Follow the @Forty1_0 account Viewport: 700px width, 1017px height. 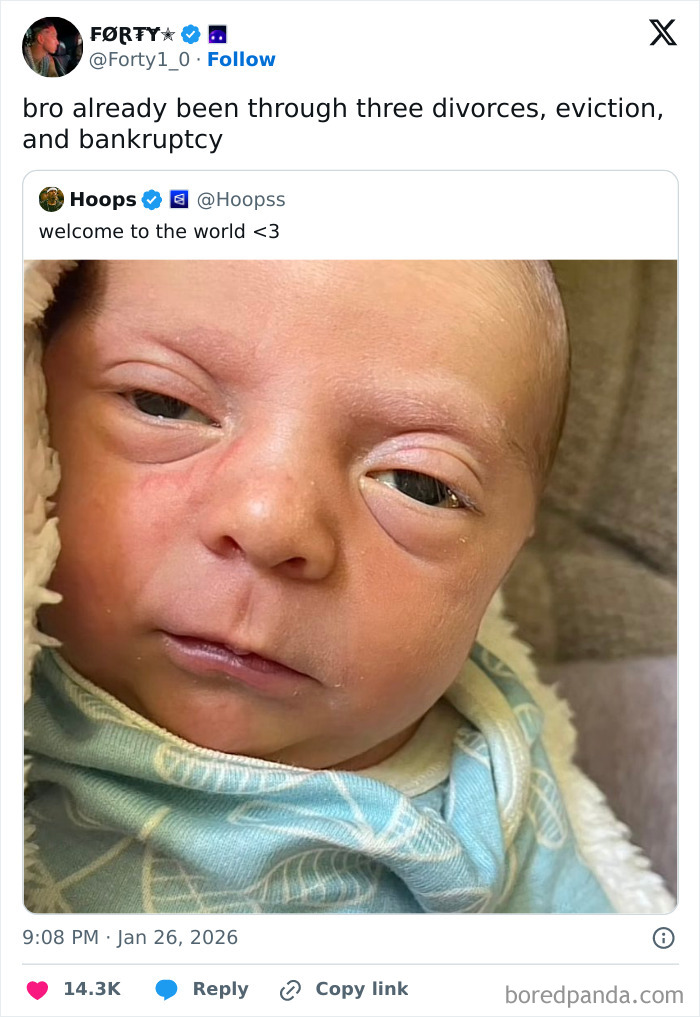click(x=241, y=60)
